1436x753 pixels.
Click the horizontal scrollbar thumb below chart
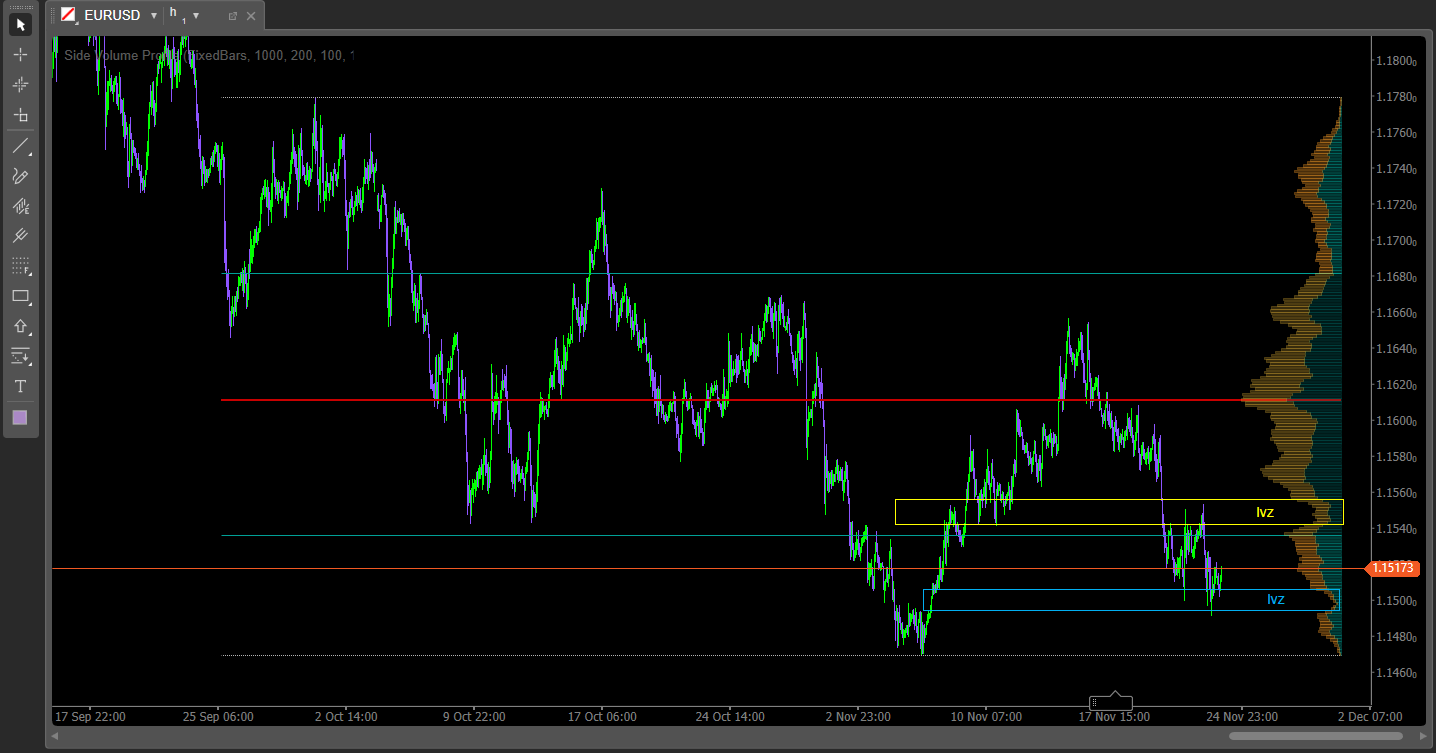point(1313,736)
